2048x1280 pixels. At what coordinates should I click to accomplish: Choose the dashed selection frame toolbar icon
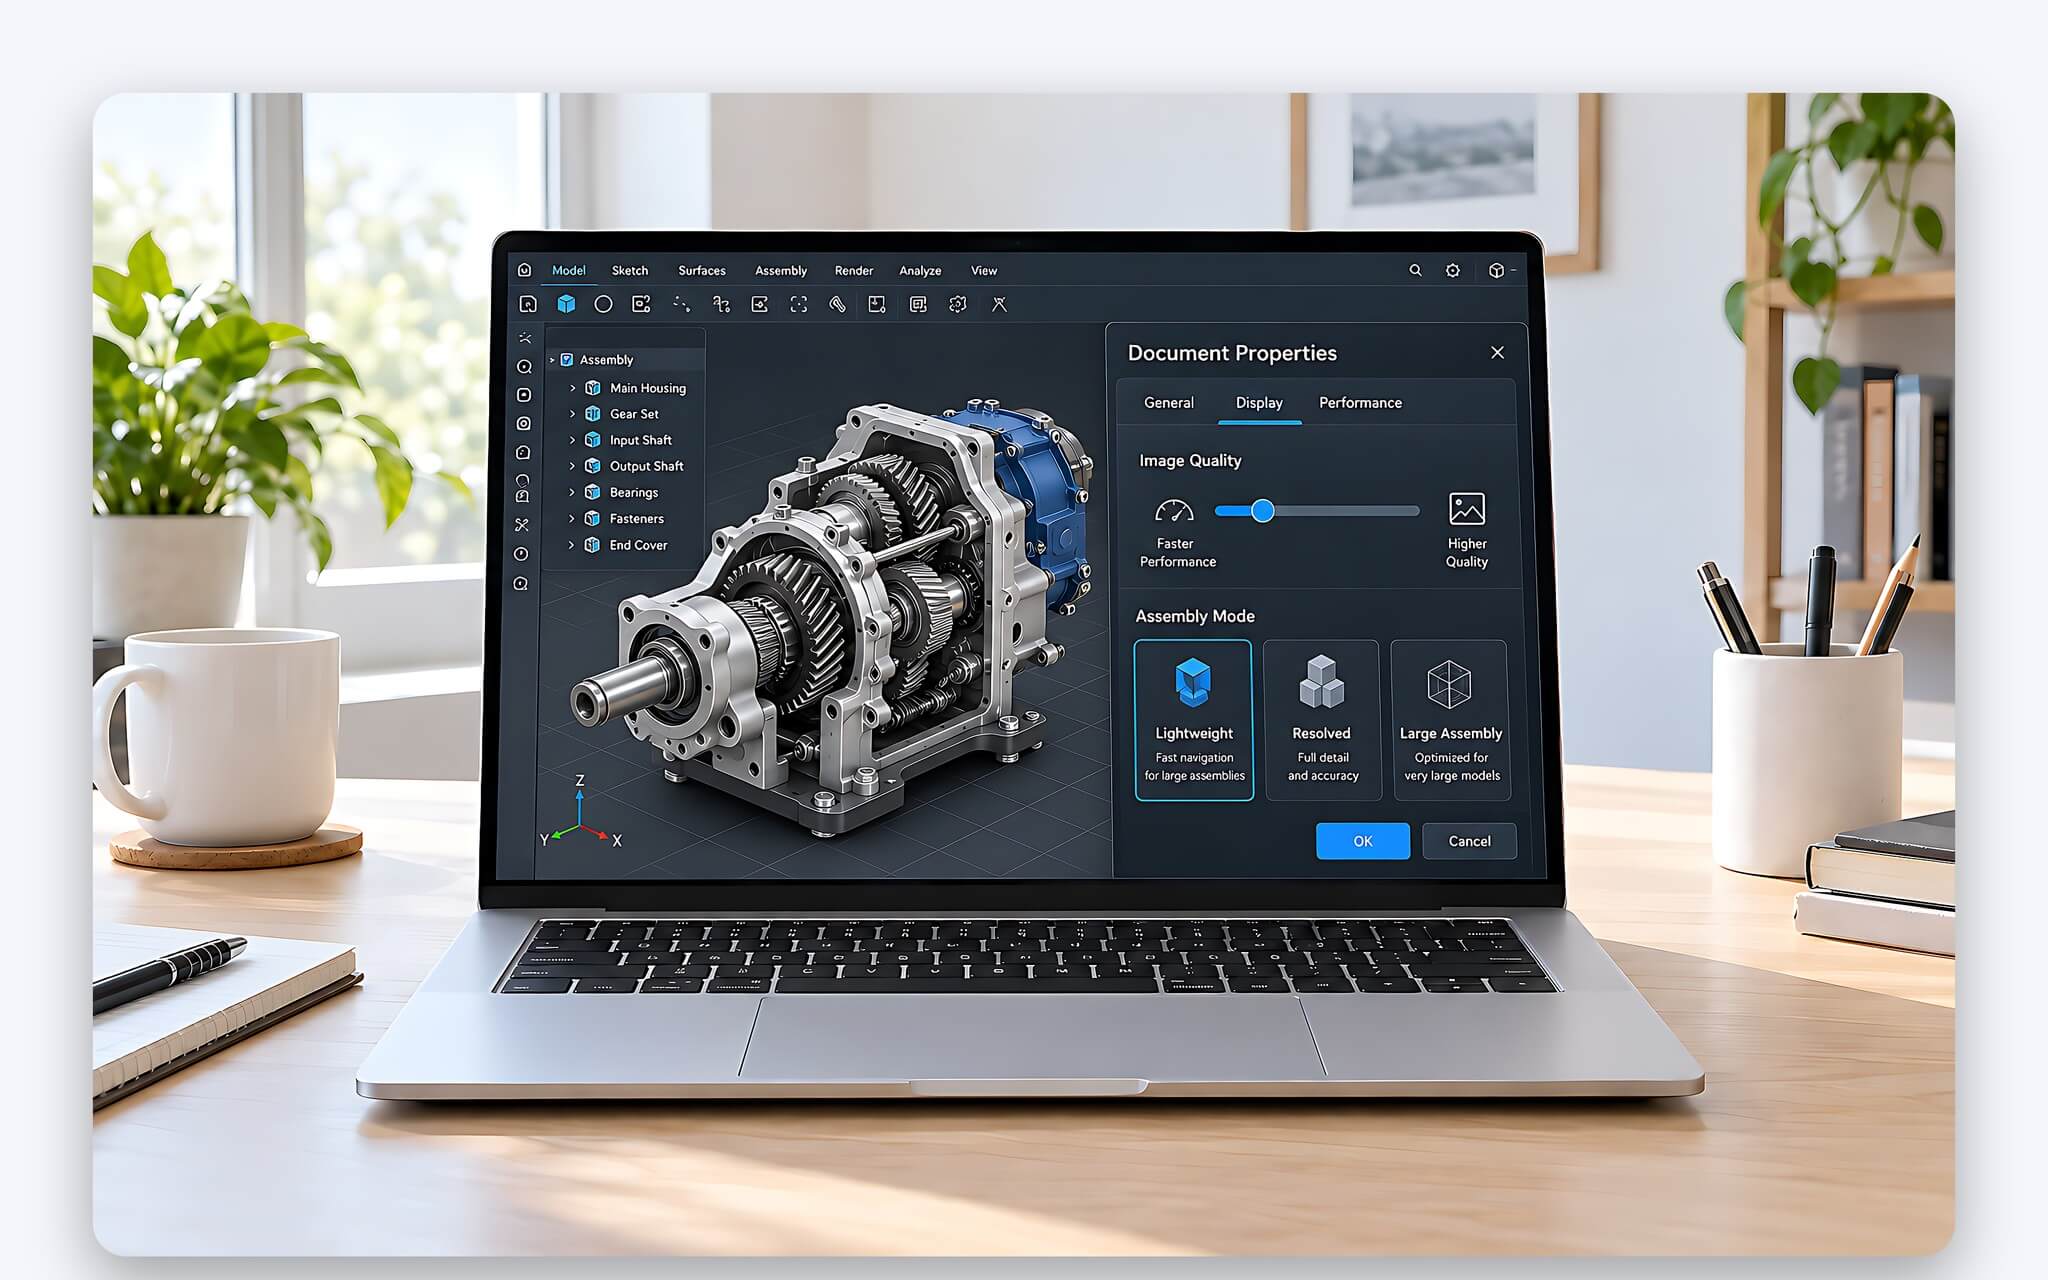click(799, 304)
